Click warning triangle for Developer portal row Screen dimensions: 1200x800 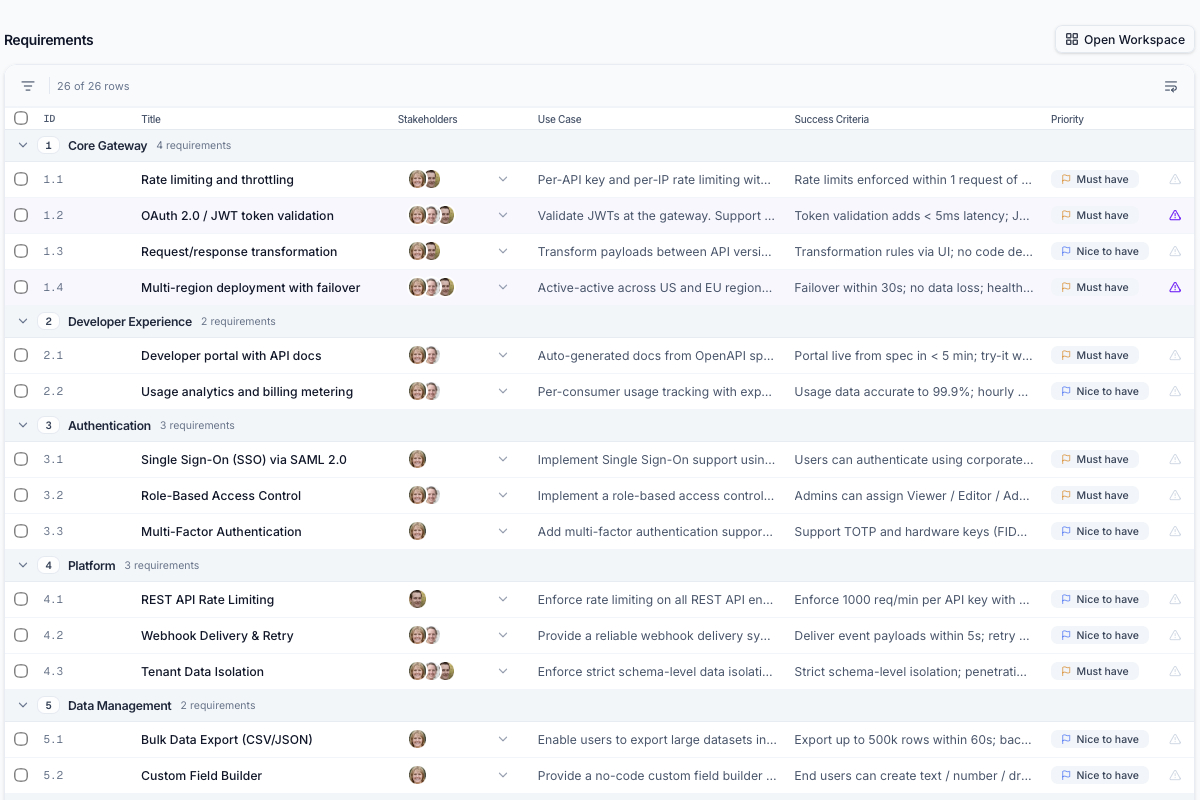click(1175, 356)
